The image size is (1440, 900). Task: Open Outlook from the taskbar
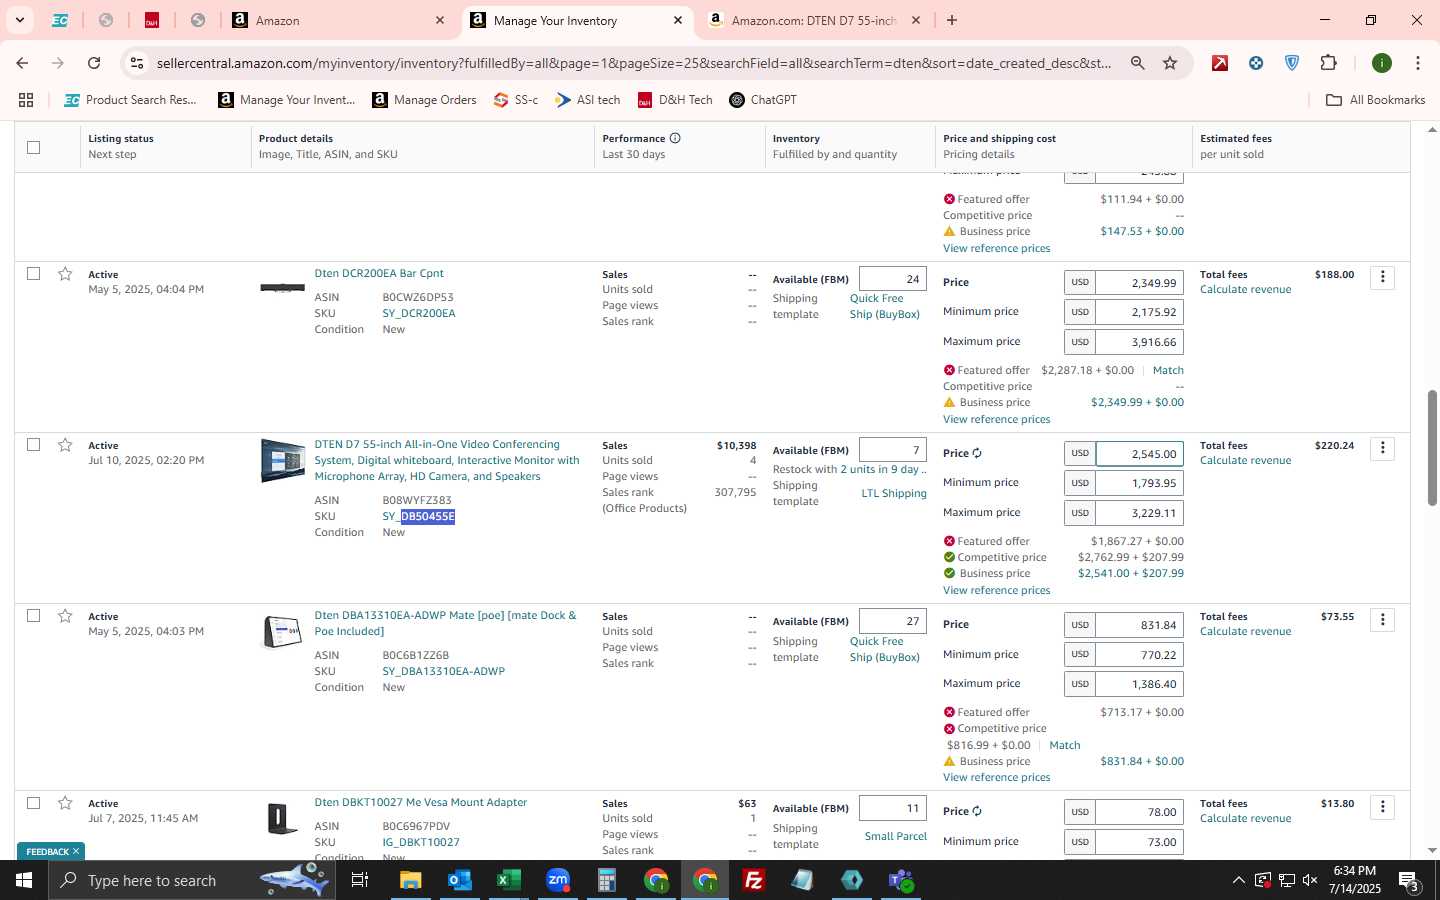(459, 880)
